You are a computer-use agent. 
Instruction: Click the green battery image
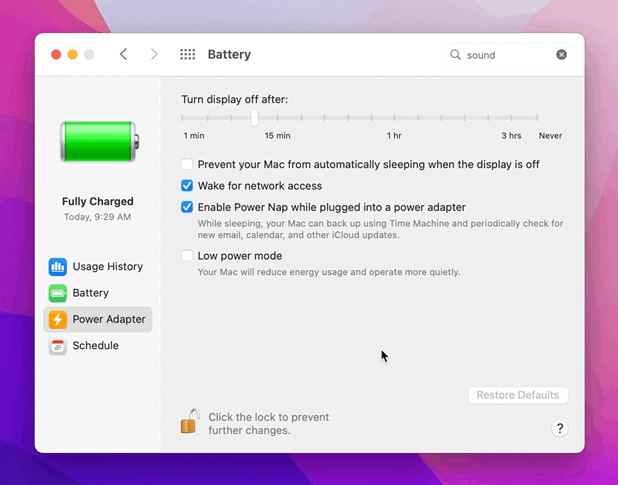(x=99, y=142)
